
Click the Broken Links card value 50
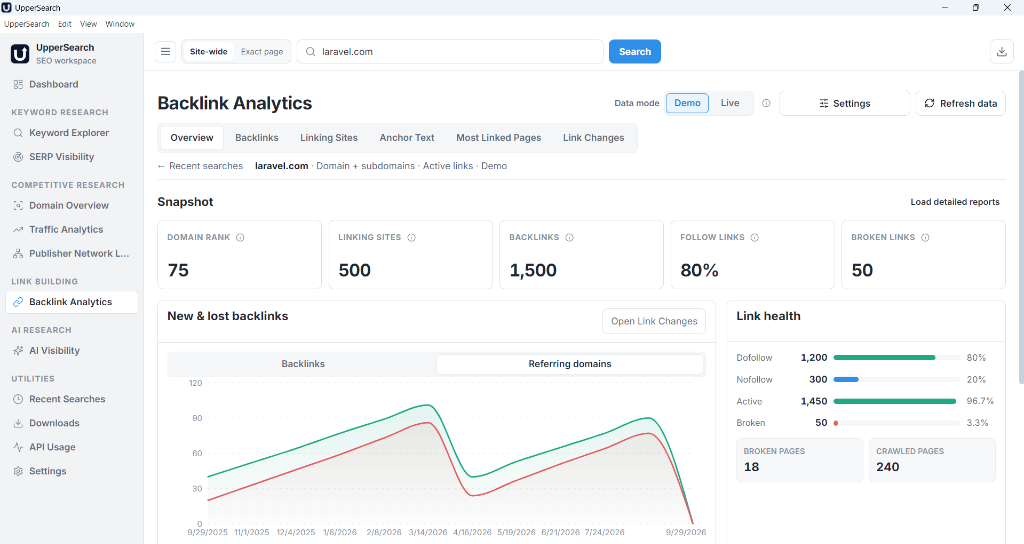[x=862, y=270]
